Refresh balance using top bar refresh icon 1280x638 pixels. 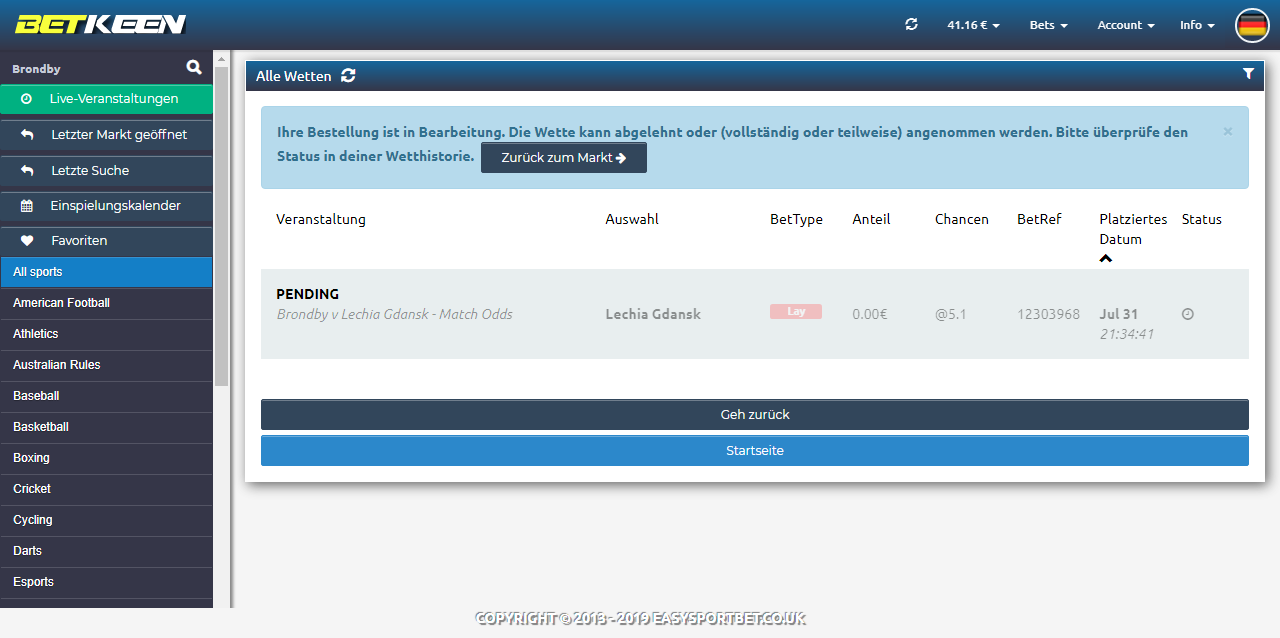pos(911,24)
